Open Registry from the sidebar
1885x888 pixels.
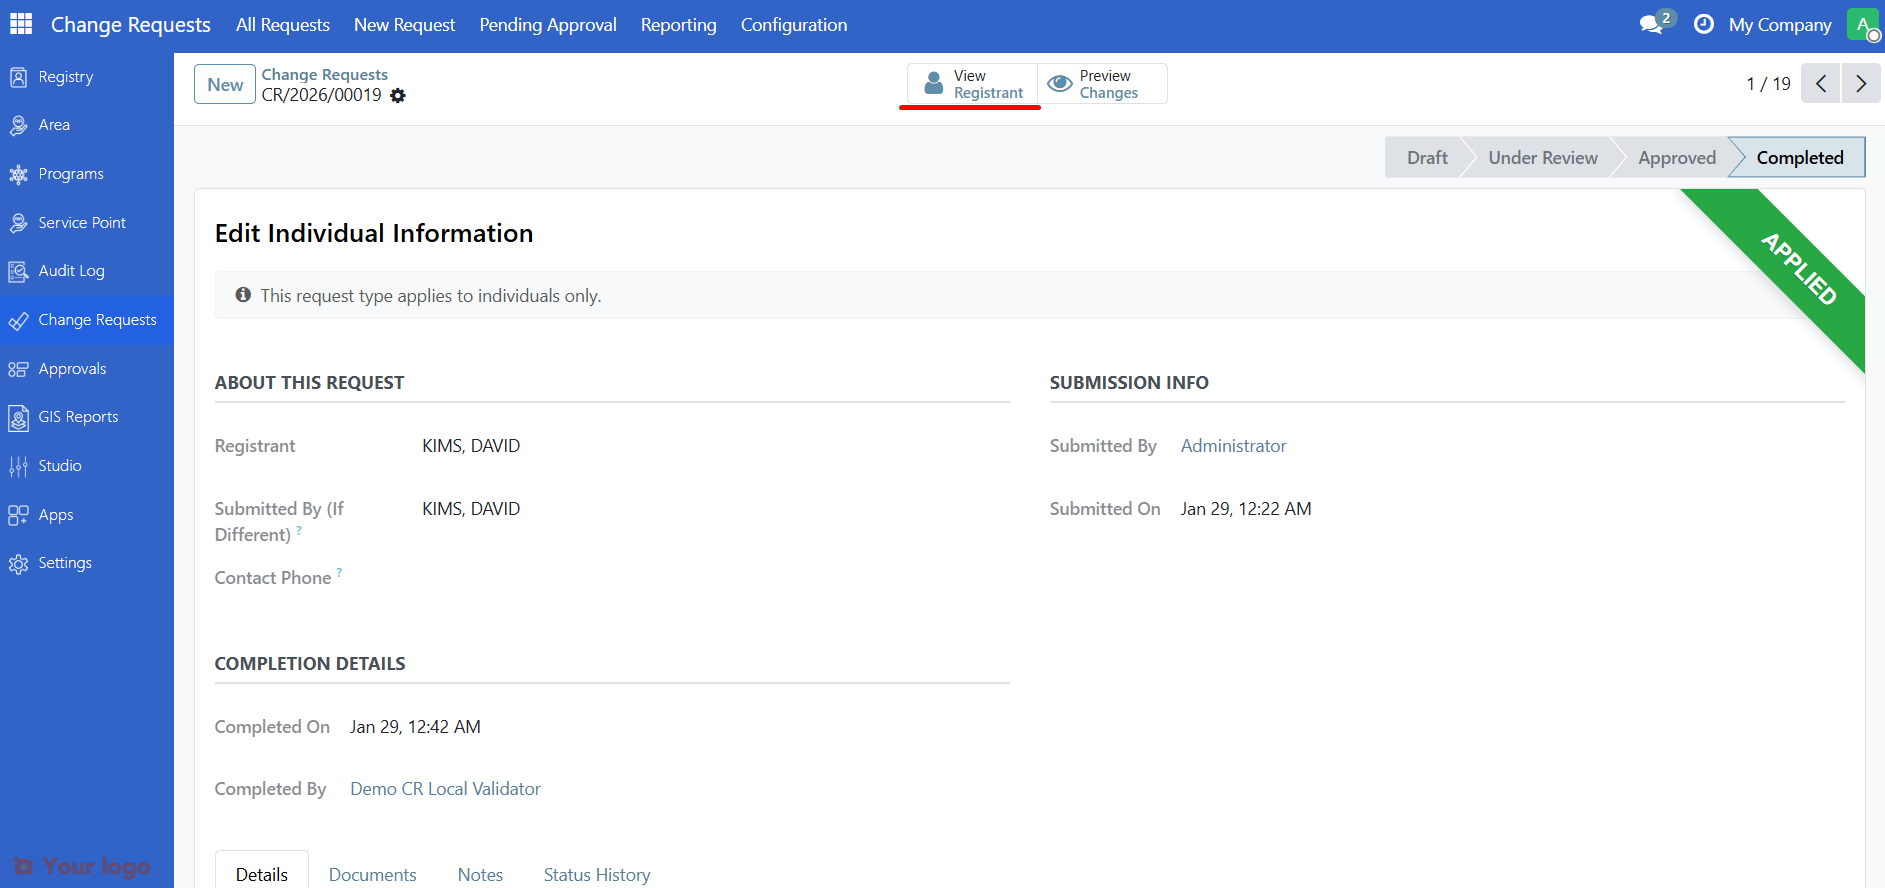[x=65, y=77]
